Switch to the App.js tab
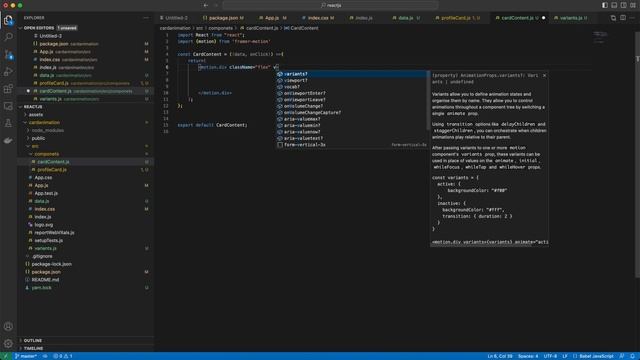Screen dimensions: 640x360 coord(272,18)
